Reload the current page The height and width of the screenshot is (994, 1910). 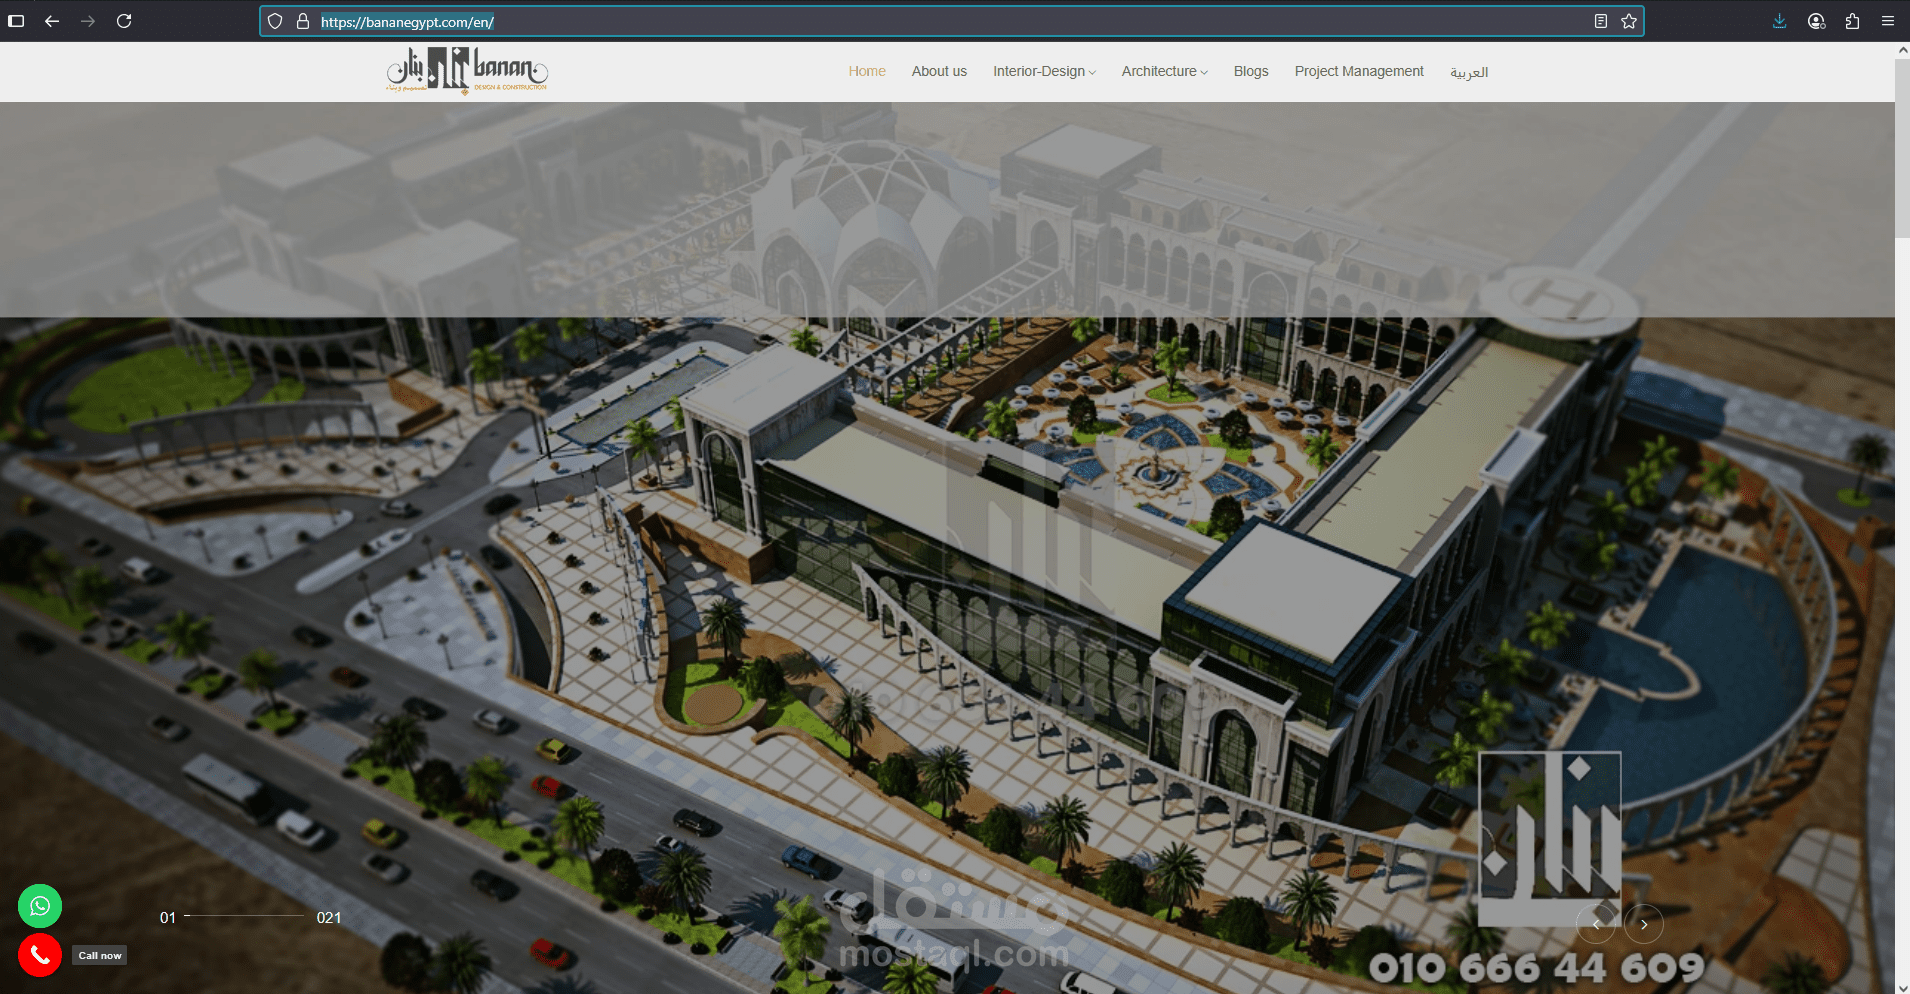click(x=124, y=21)
